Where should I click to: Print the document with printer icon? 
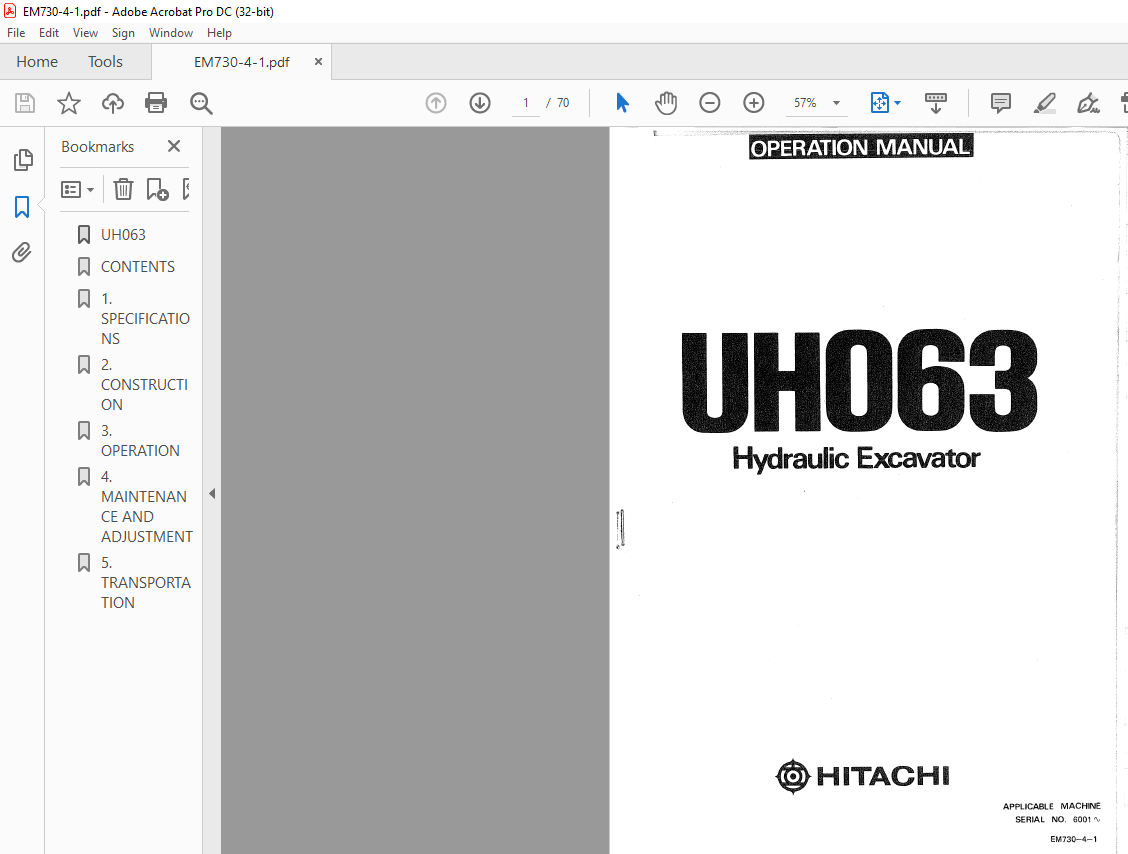tap(156, 103)
